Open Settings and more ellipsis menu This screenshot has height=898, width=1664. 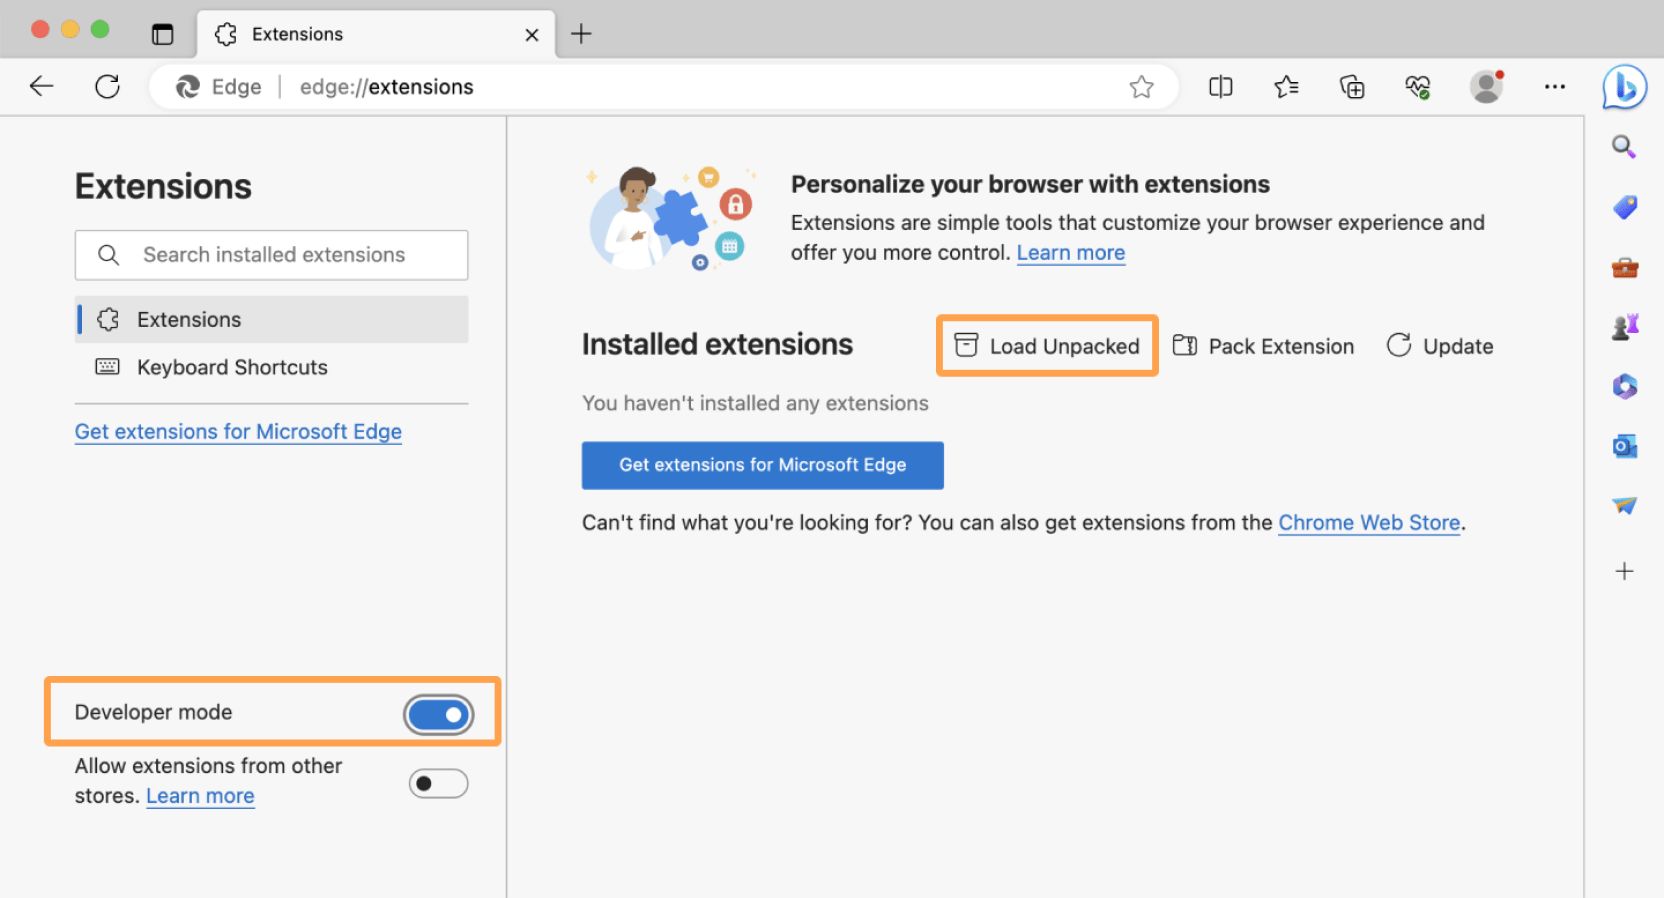pyautogui.click(x=1554, y=87)
